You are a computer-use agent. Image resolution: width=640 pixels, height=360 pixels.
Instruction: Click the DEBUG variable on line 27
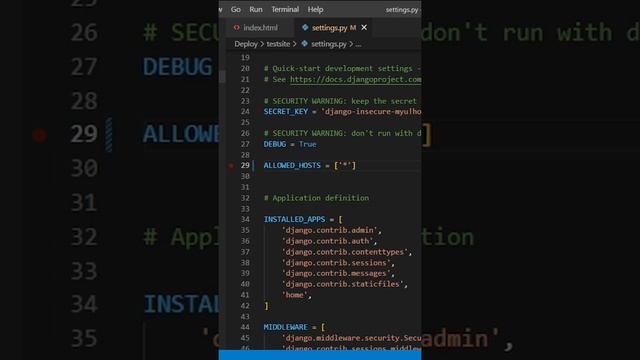(x=275, y=144)
